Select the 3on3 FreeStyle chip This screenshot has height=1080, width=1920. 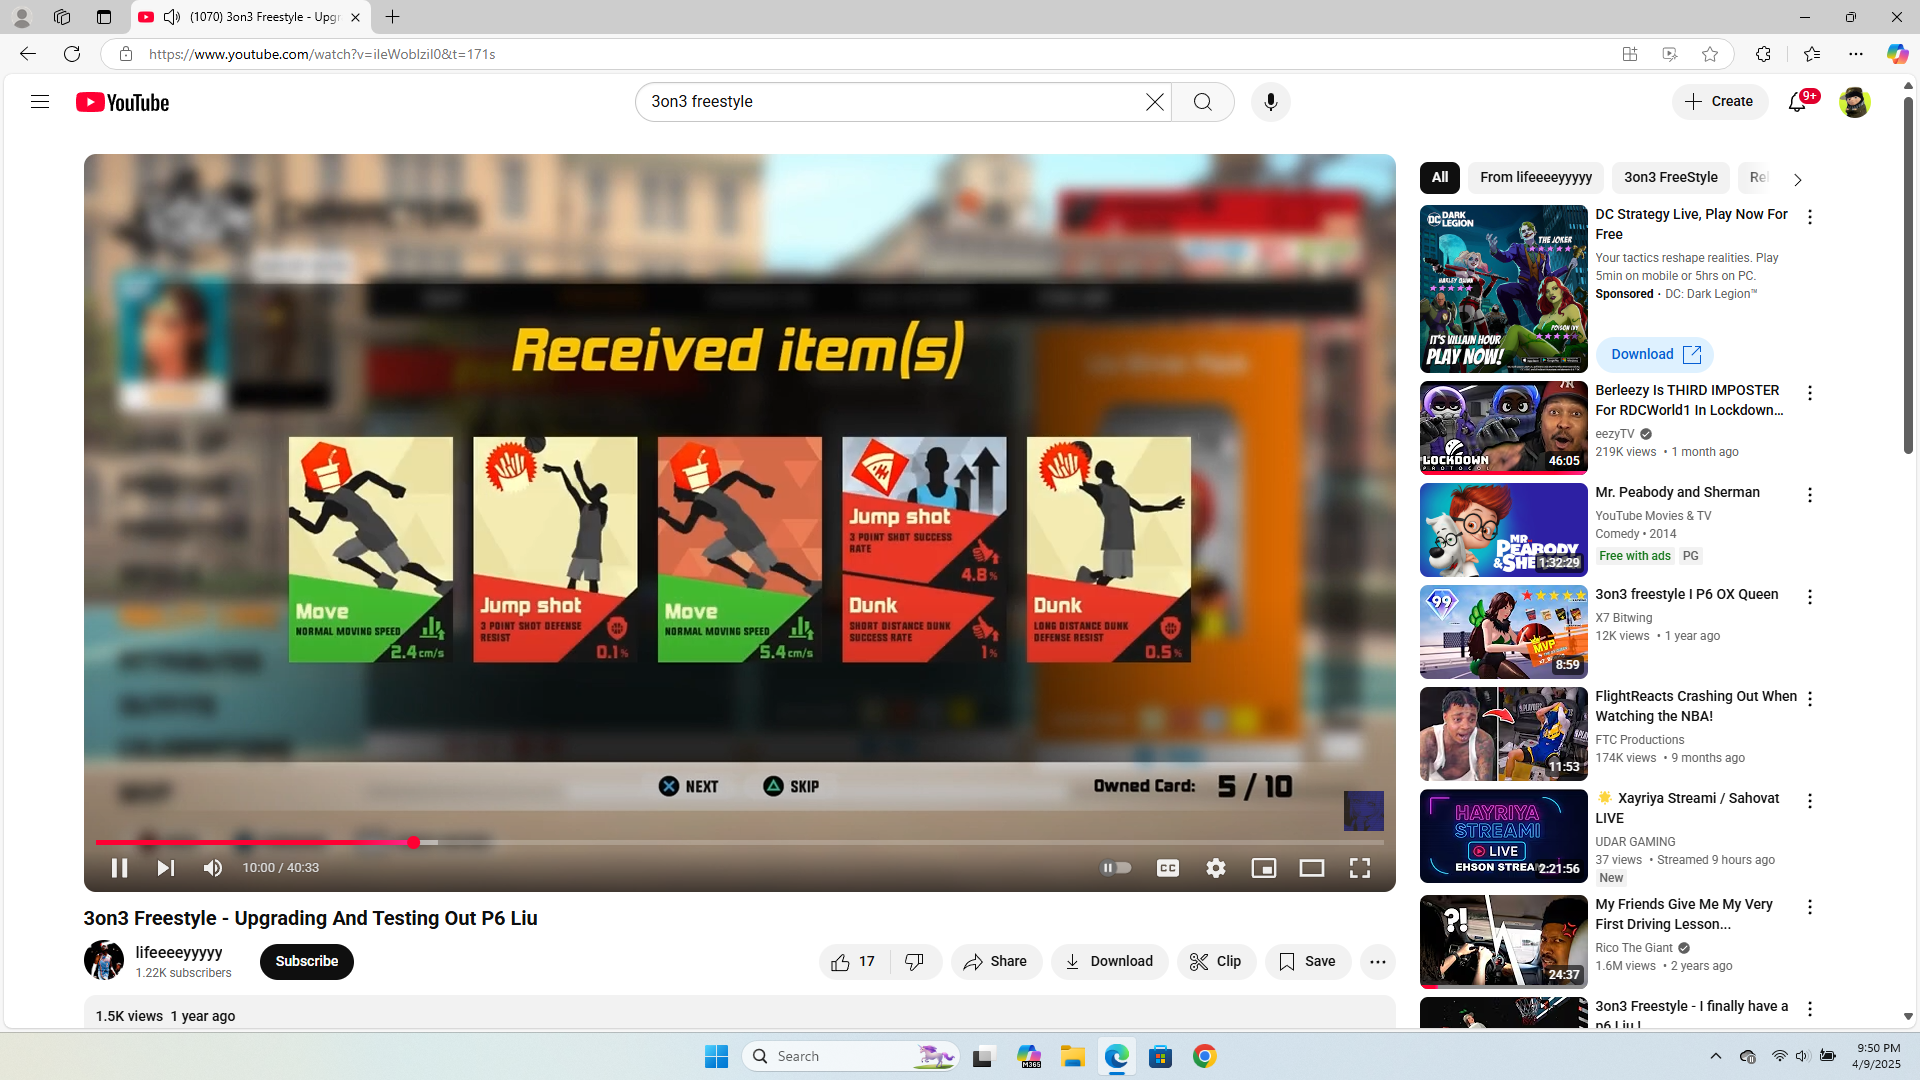pos(1671,178)
